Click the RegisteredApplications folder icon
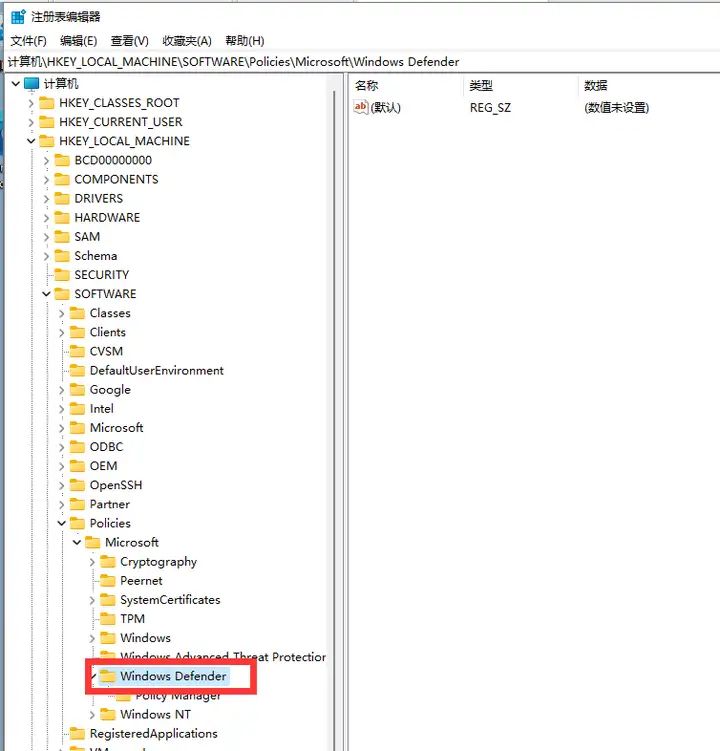 click(x=77, y=733)
